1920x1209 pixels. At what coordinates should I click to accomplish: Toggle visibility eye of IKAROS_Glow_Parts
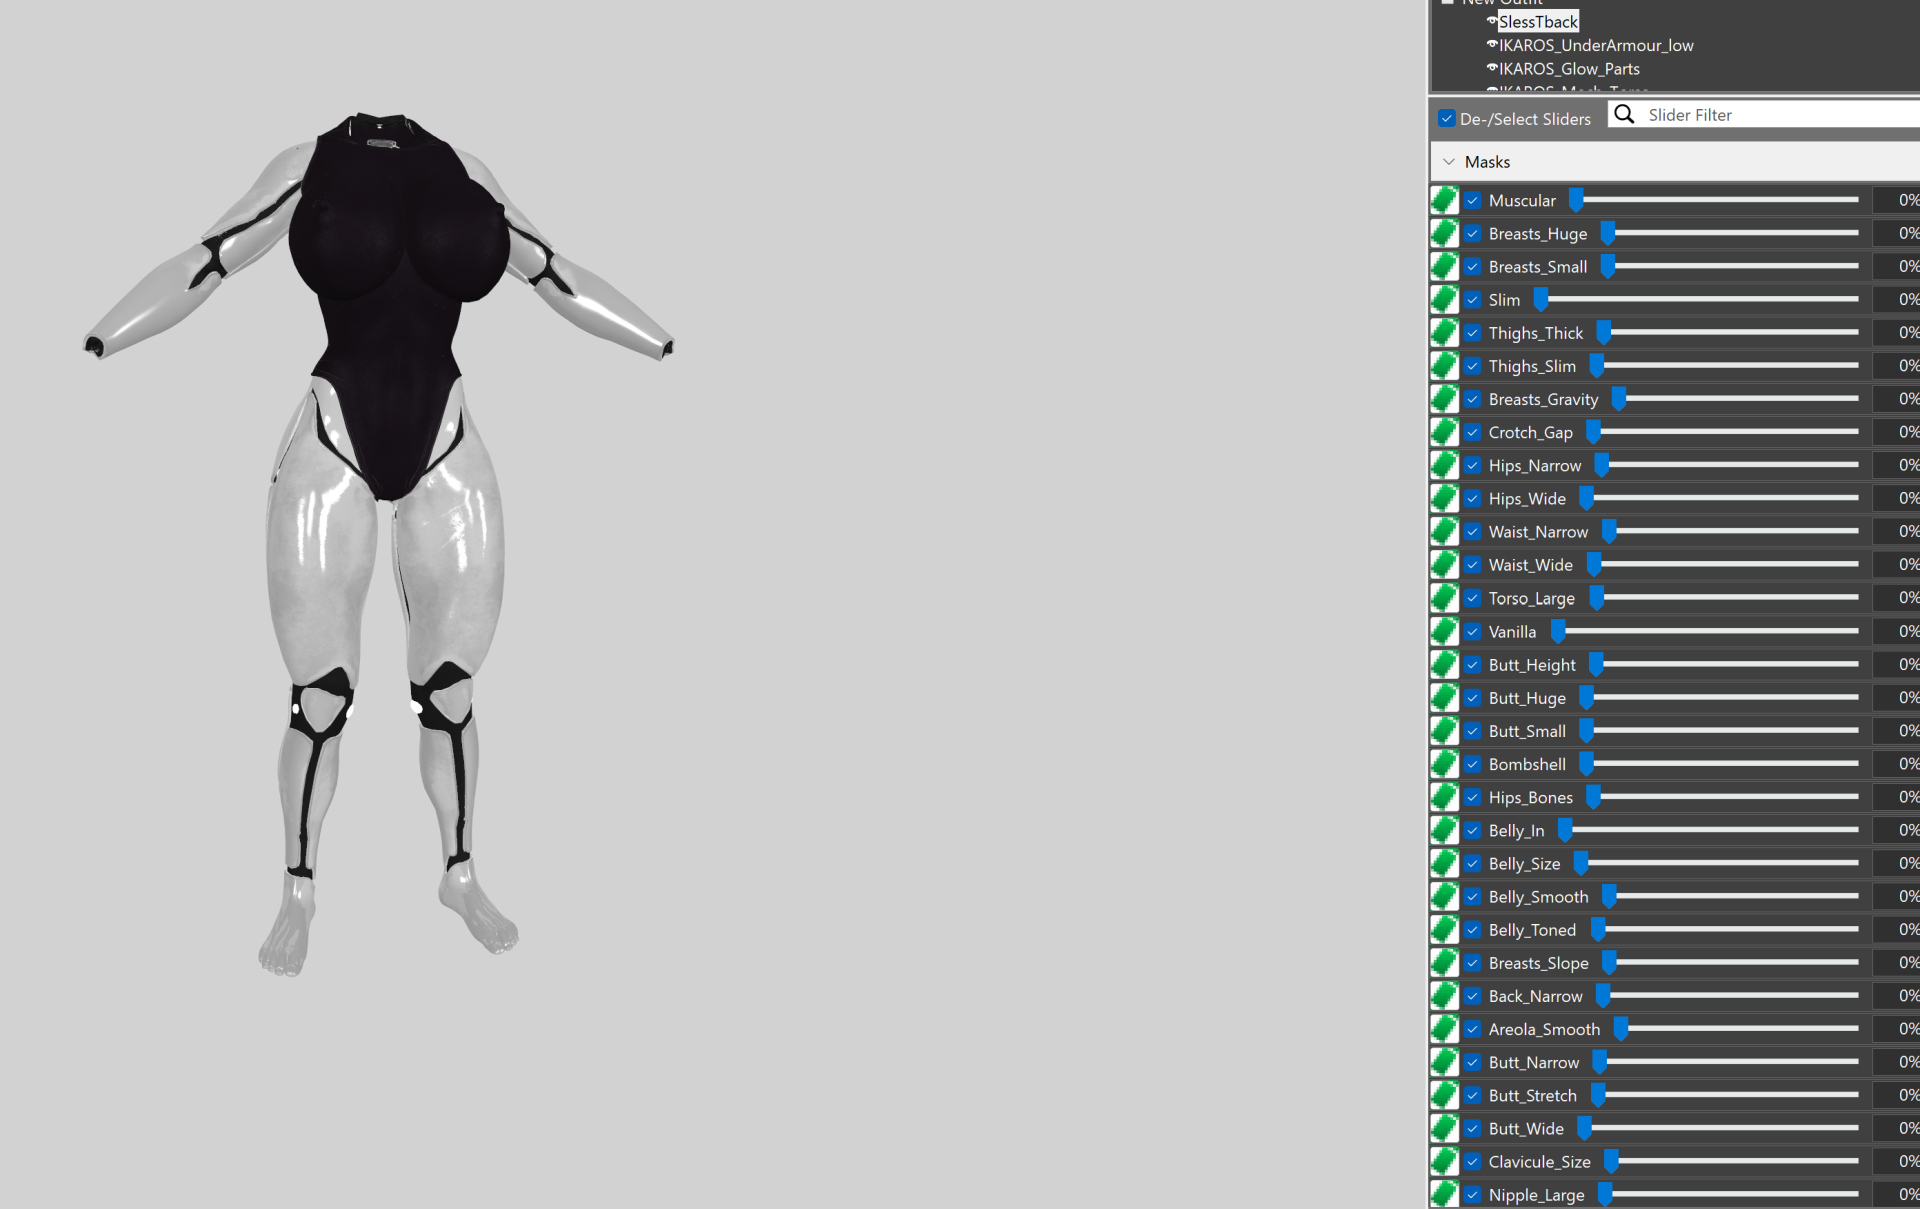point(1491,69)
